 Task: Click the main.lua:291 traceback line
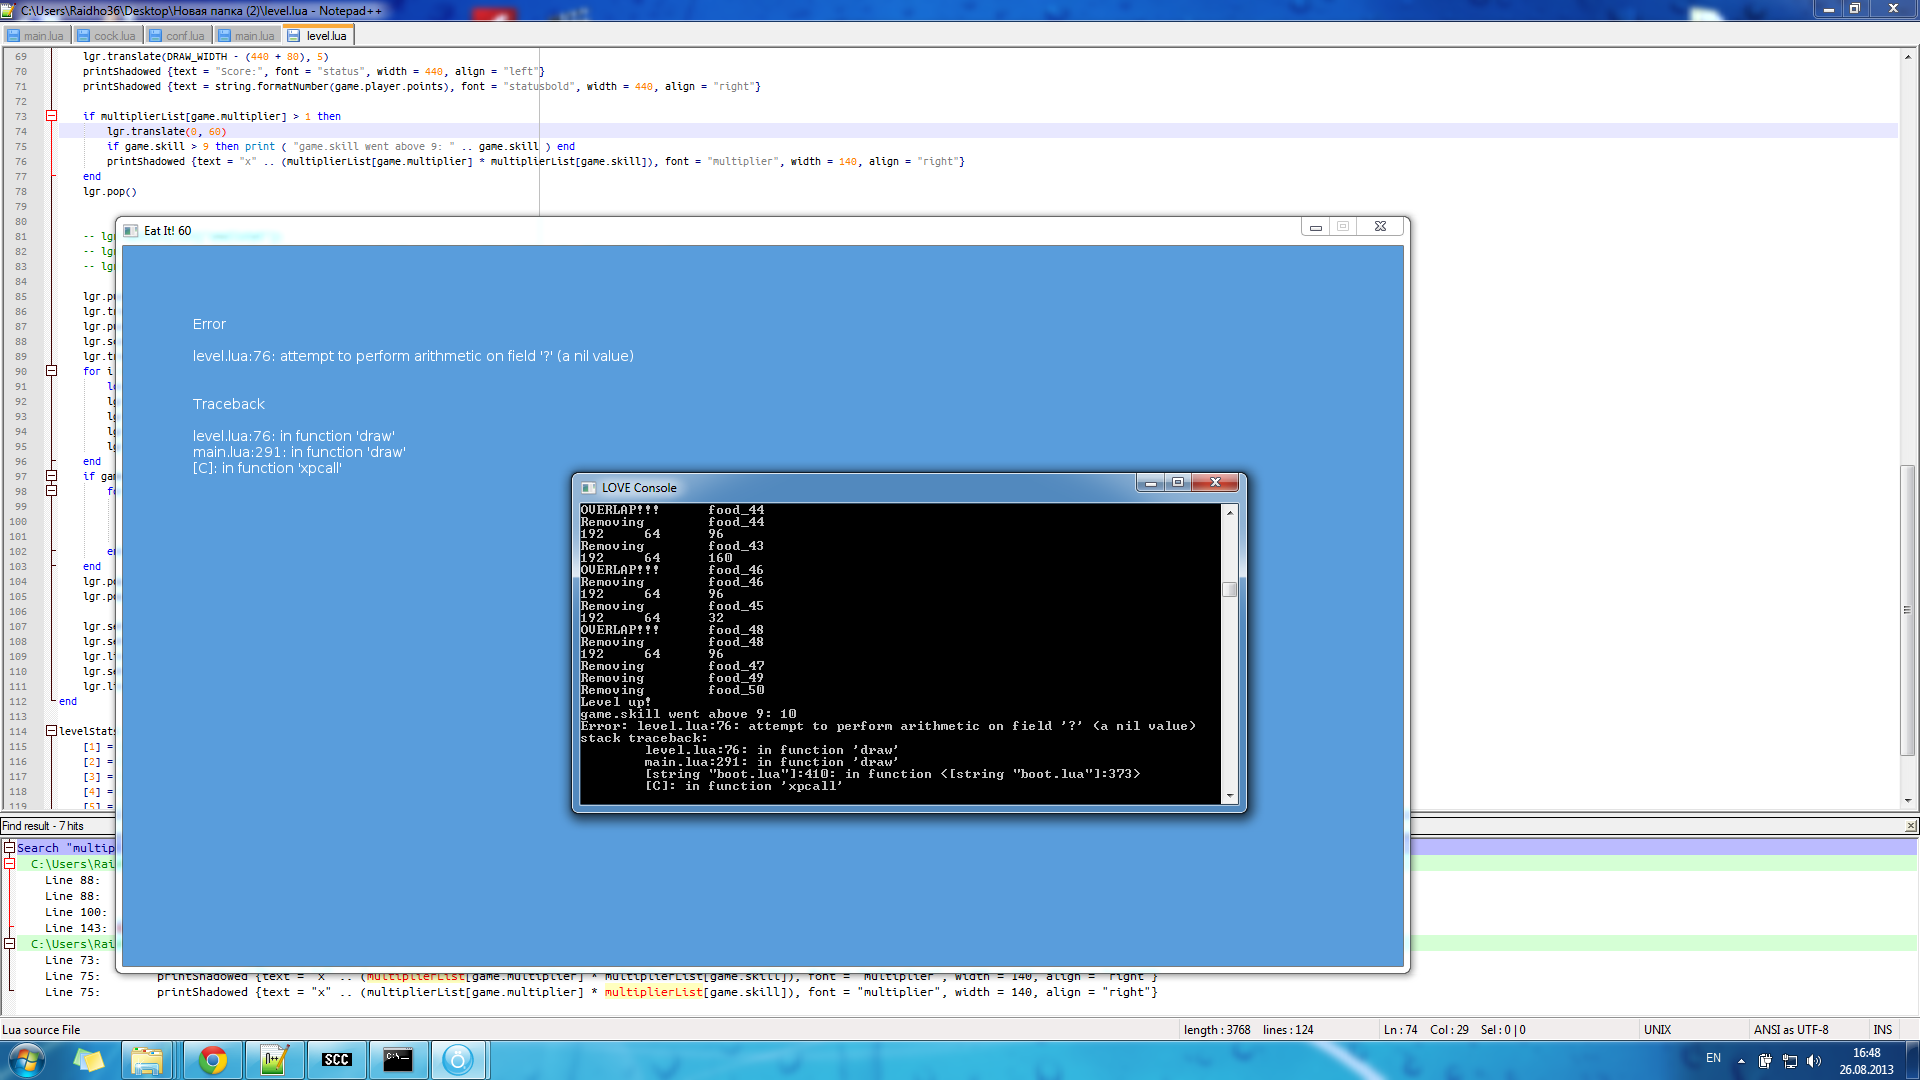(299, 452)
